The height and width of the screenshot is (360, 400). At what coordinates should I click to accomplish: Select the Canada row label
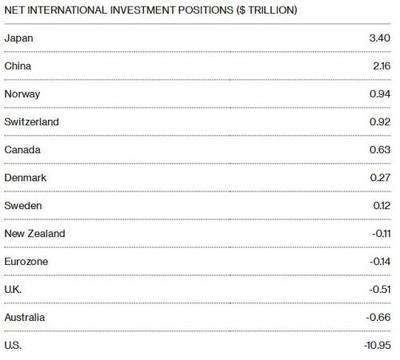pyautogui.click(x=22, y=150)
